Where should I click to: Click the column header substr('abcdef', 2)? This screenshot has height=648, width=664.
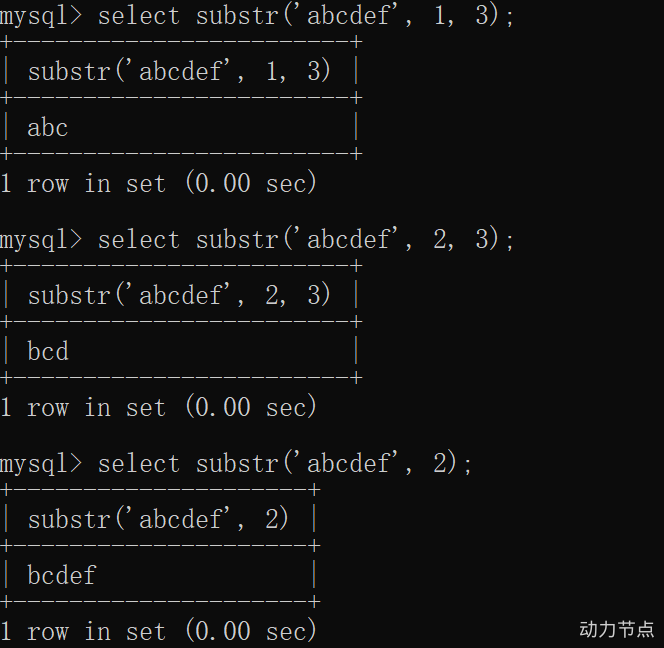pyautogui.click(x=158, y=519)
